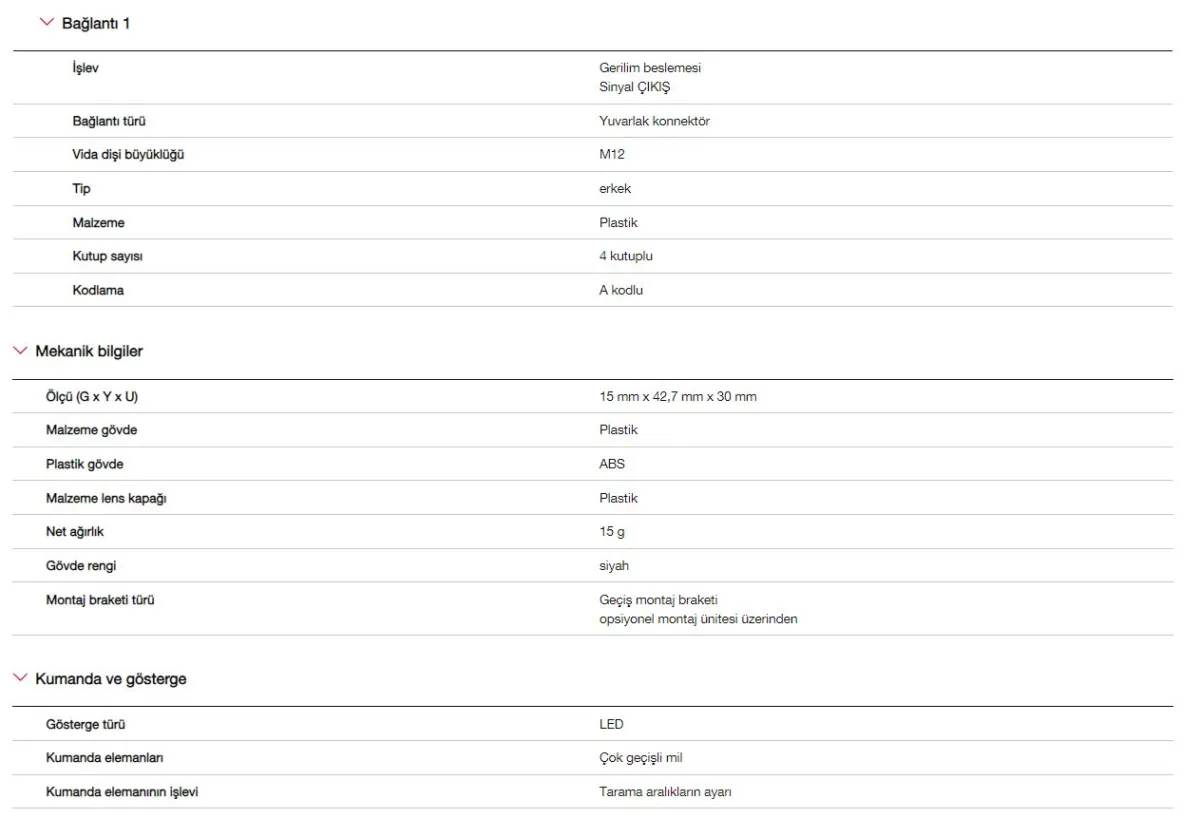Collapse the Mekanik bilgiler section chevron
Viewport: 1200px width, 818px height.
pyautogui.click(x=20, y=351)
